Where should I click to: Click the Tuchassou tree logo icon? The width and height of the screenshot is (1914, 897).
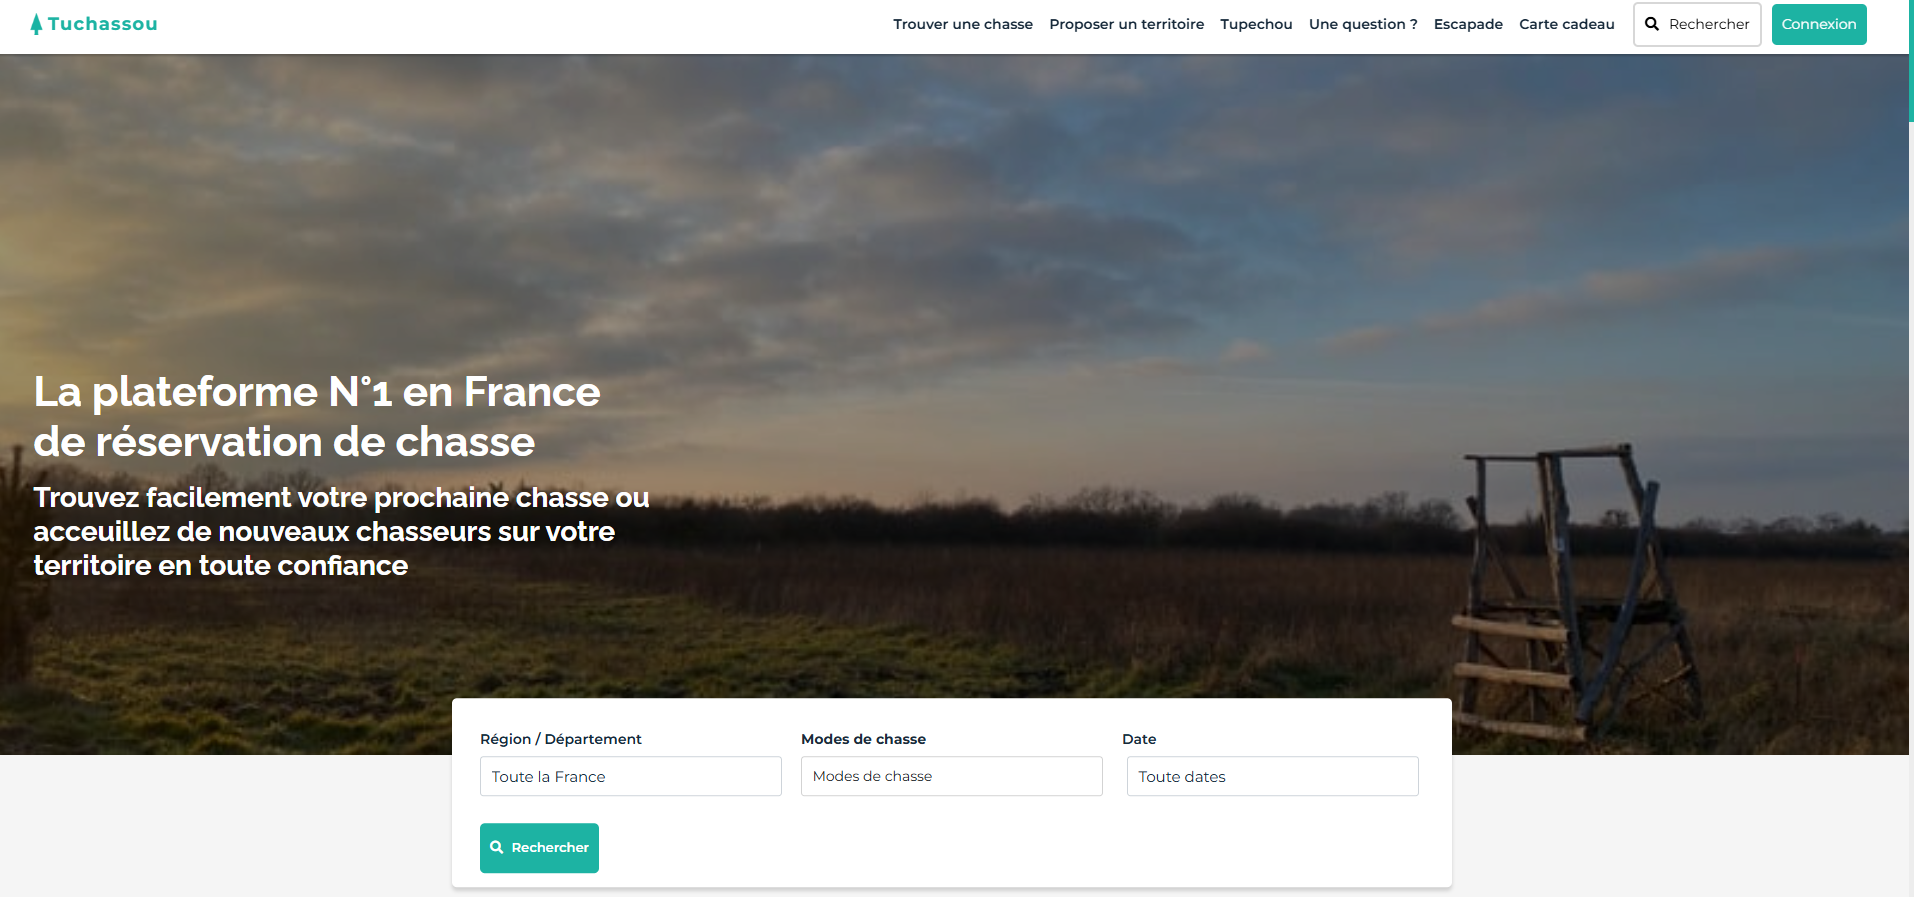coord(36,24)
